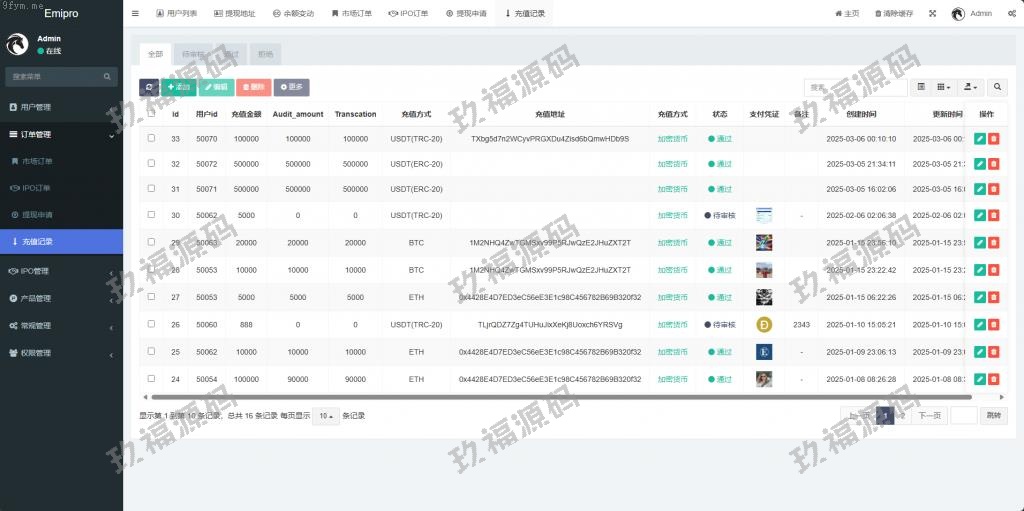Select the checkbox for row Id 26
Image resolution: width=1024 pixels, height=511 pixels.
(x=152, y=324)
